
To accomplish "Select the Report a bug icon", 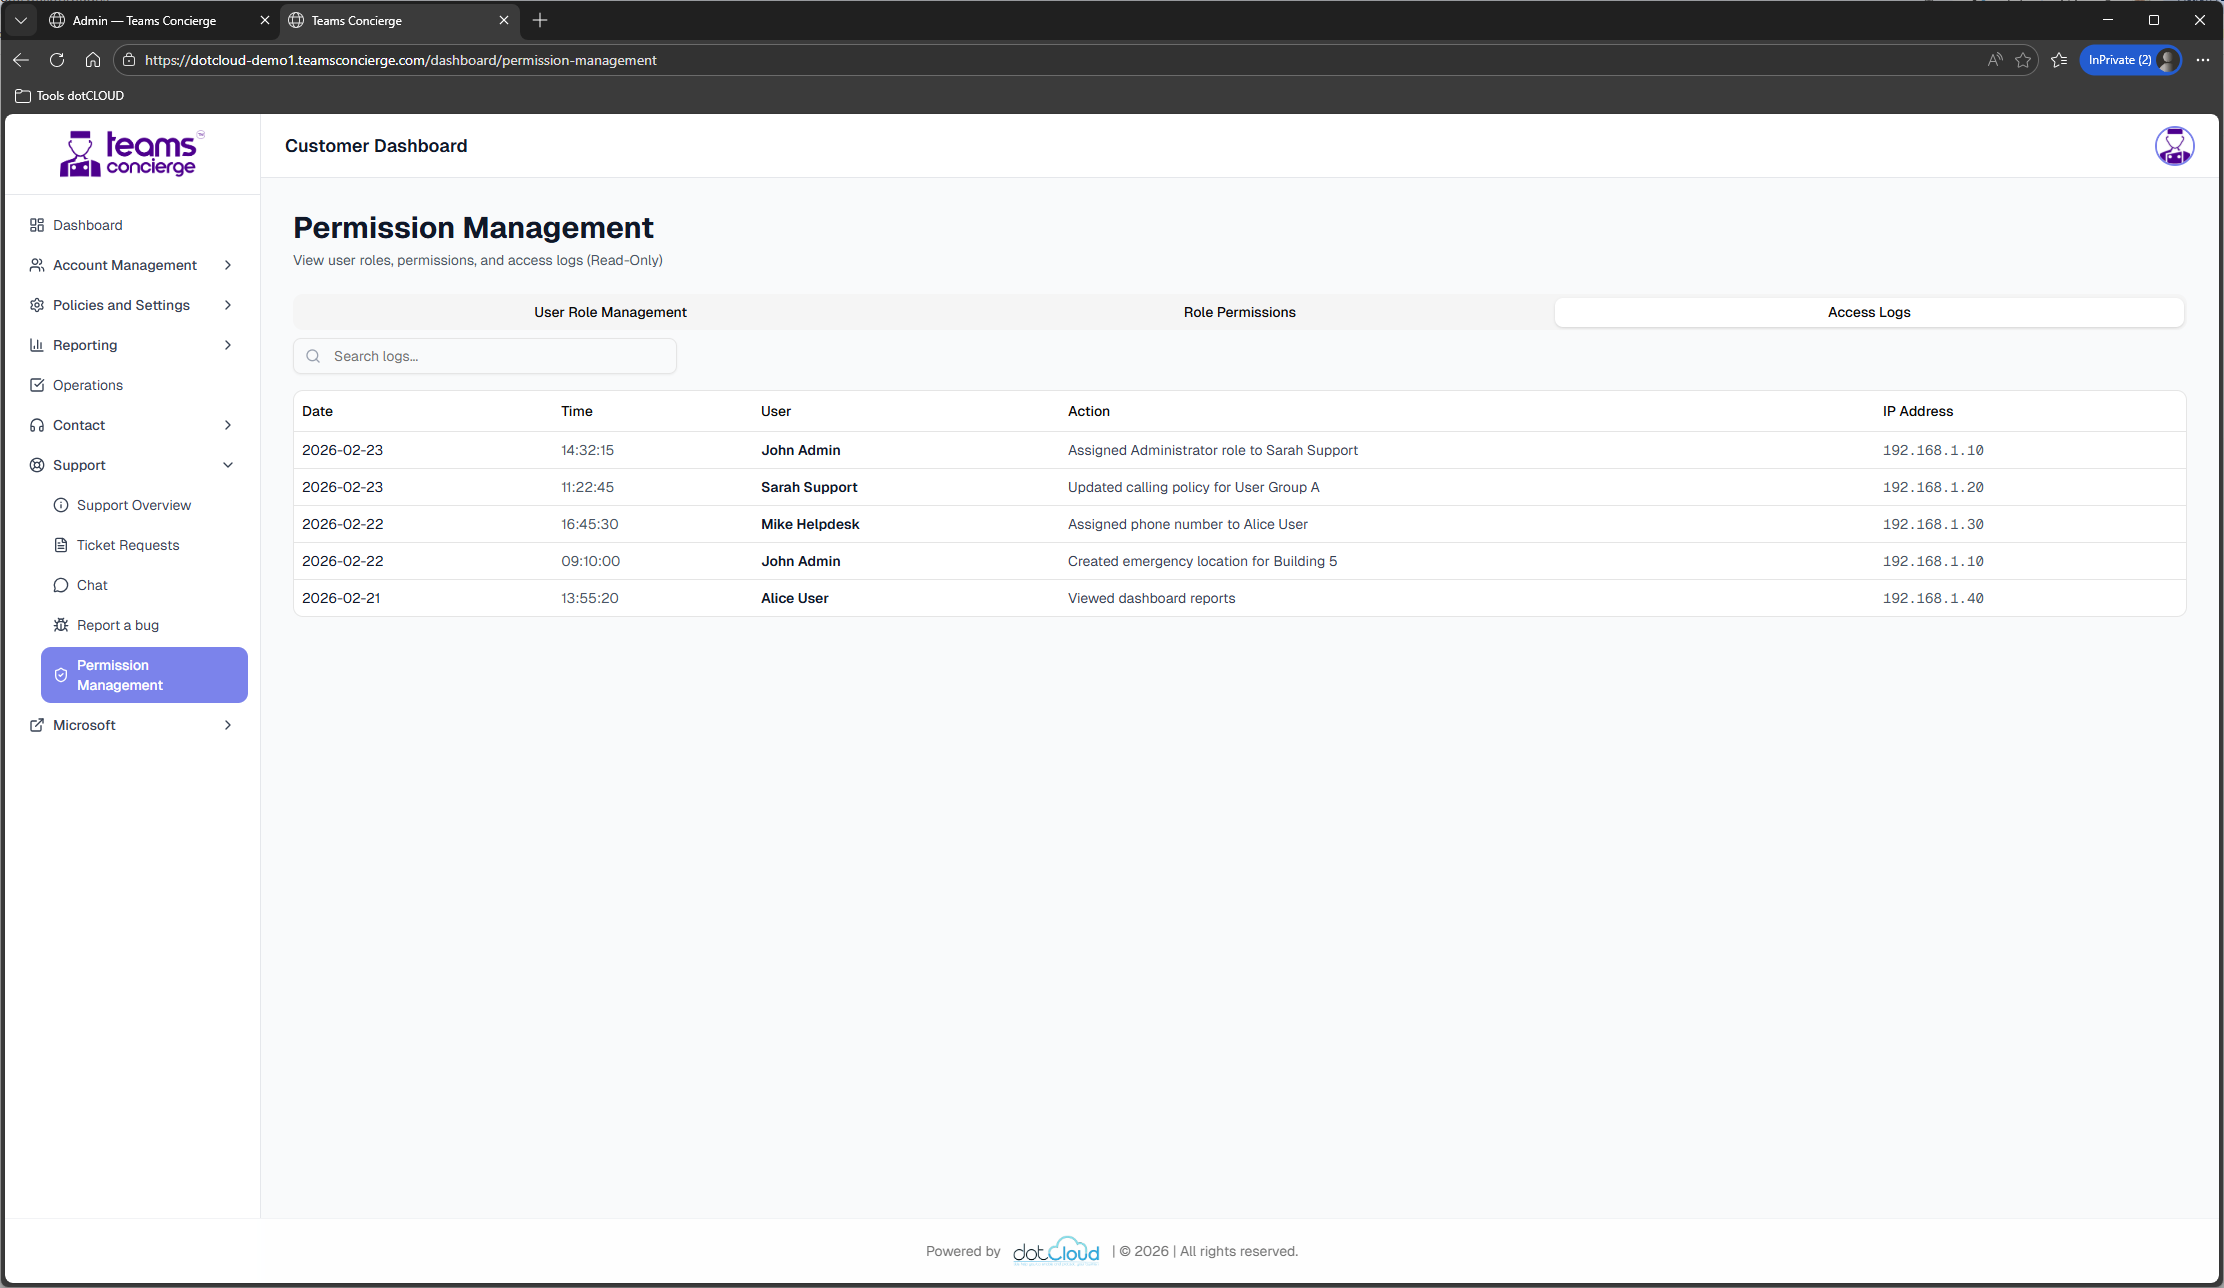I will 61,624.
